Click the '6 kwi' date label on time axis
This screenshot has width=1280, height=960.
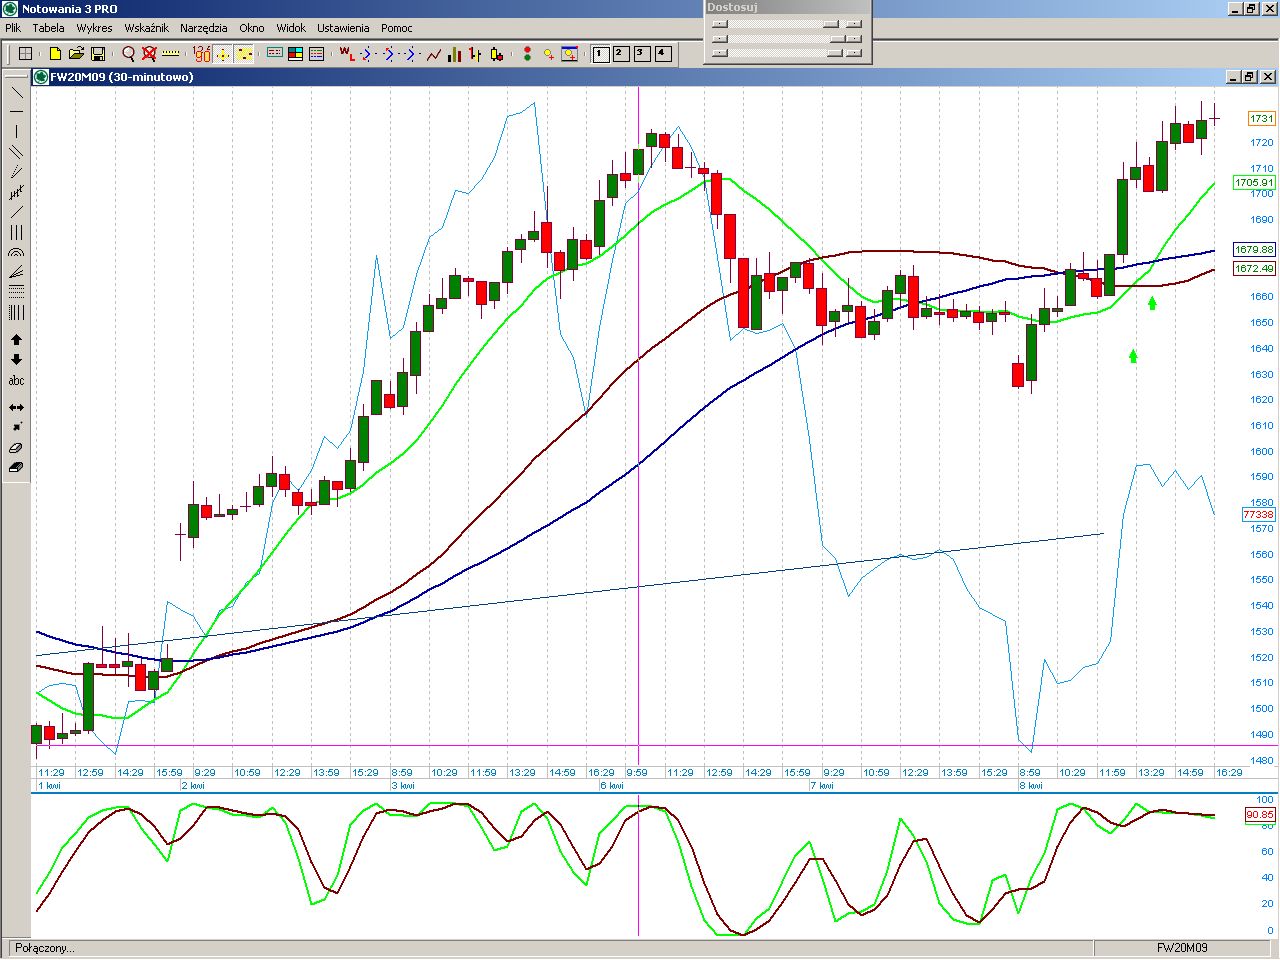click(x=611, y=786)
